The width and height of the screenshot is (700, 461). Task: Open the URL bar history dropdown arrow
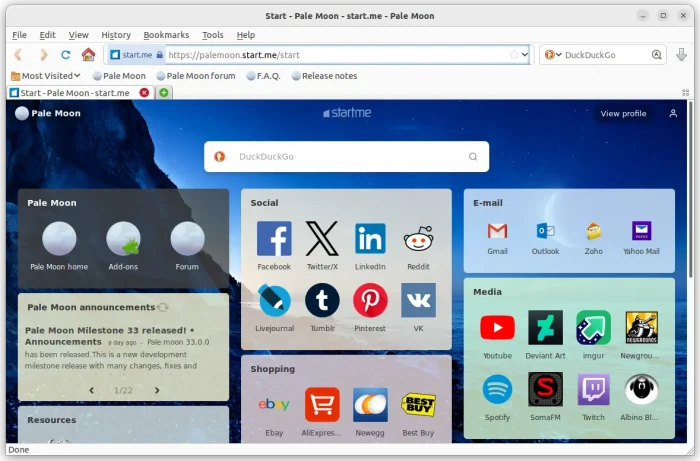click(525, 55)
